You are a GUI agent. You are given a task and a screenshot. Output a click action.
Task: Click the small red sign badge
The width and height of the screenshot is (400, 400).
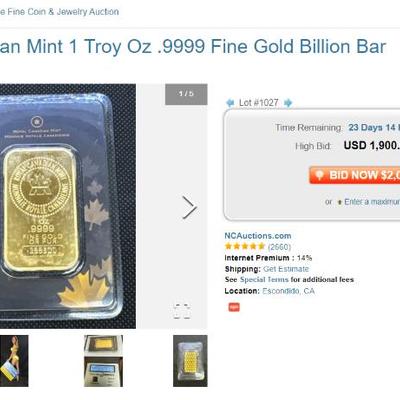234,307
